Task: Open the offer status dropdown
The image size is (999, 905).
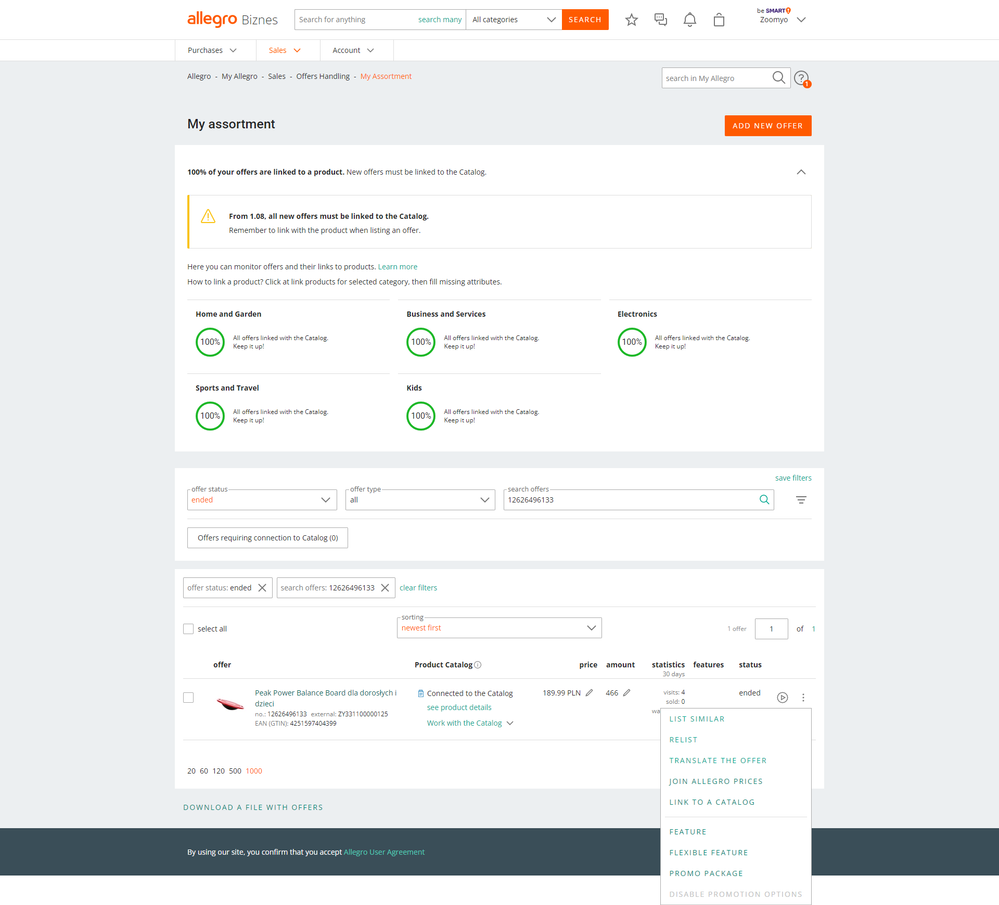Action: (262, 500)
